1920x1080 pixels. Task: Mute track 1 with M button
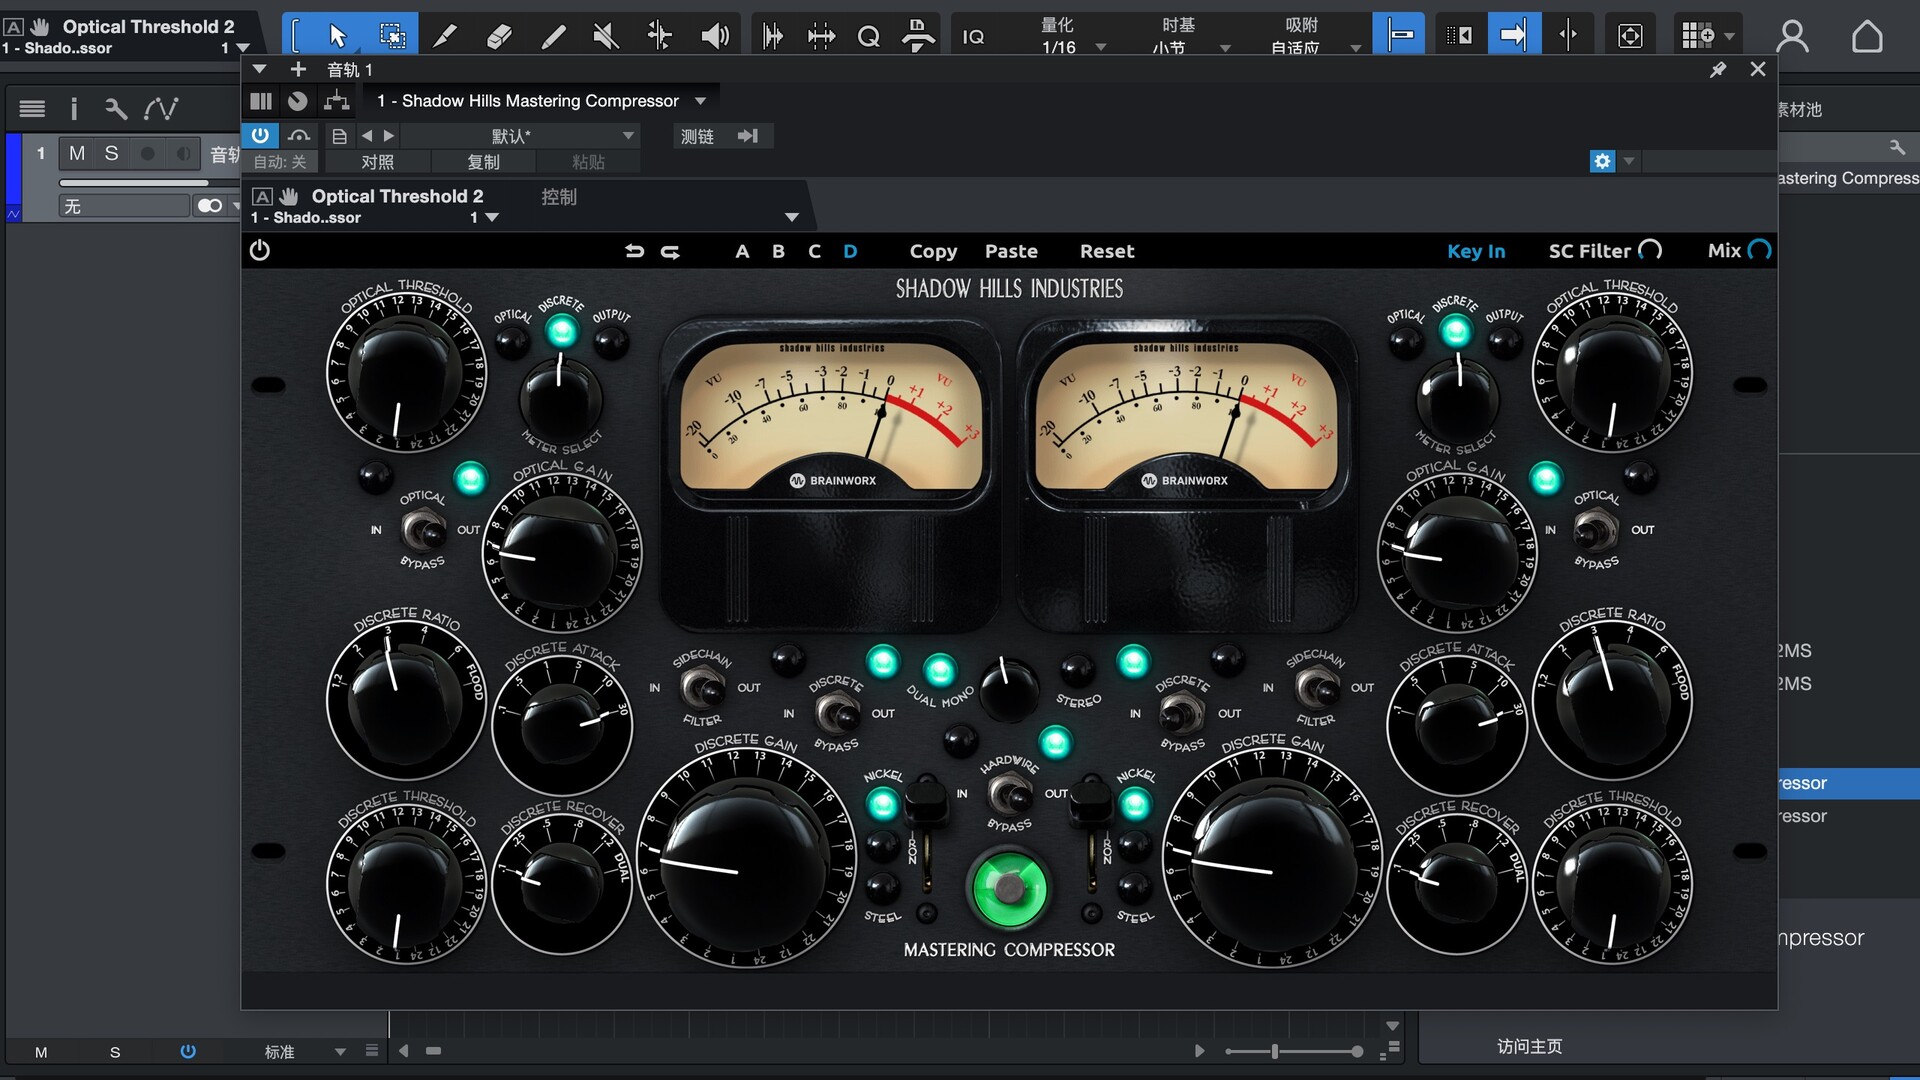[77, 153]
